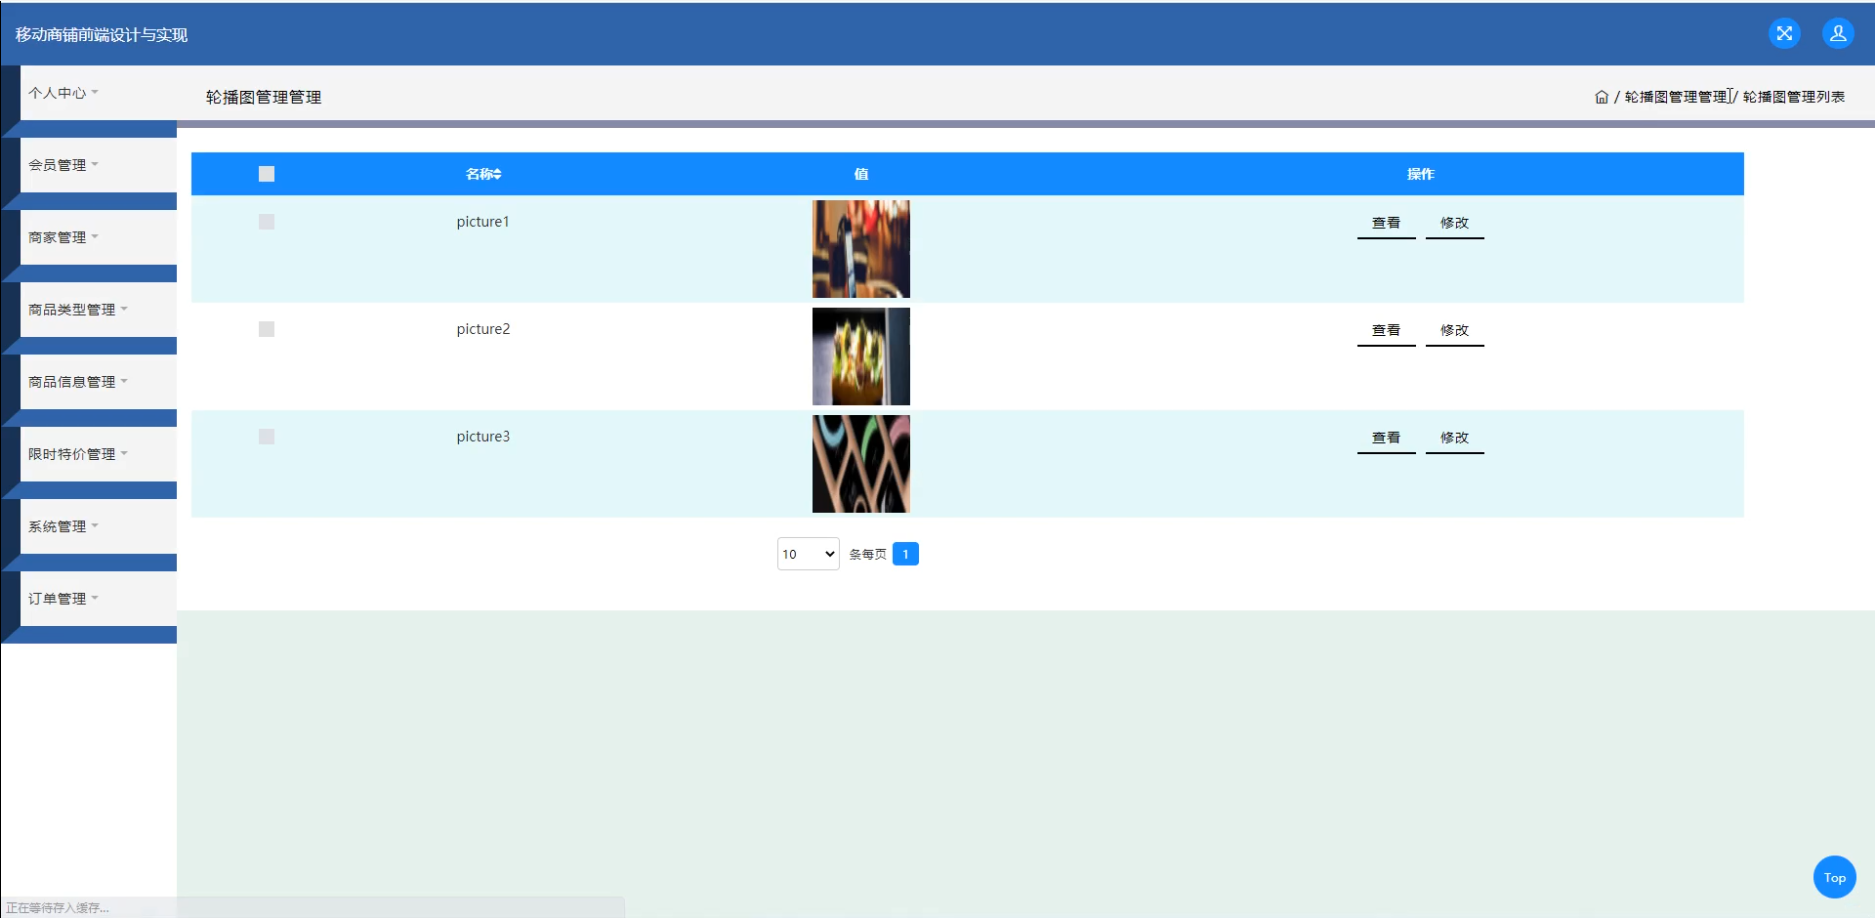Screen dimensions: 1875x918
Task: Click the fullscreen toggle icon in header
Action: [1784, 34]
